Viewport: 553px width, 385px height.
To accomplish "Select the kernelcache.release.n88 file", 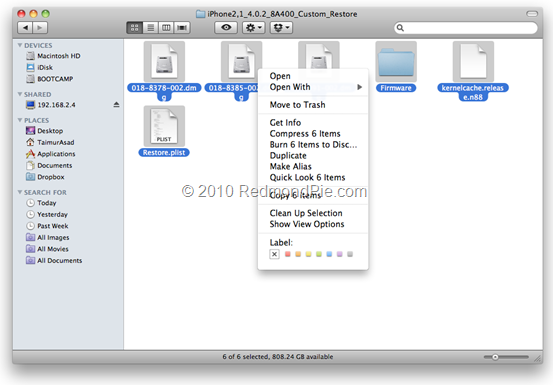I will pyautogui.click(x=473, y=62).
